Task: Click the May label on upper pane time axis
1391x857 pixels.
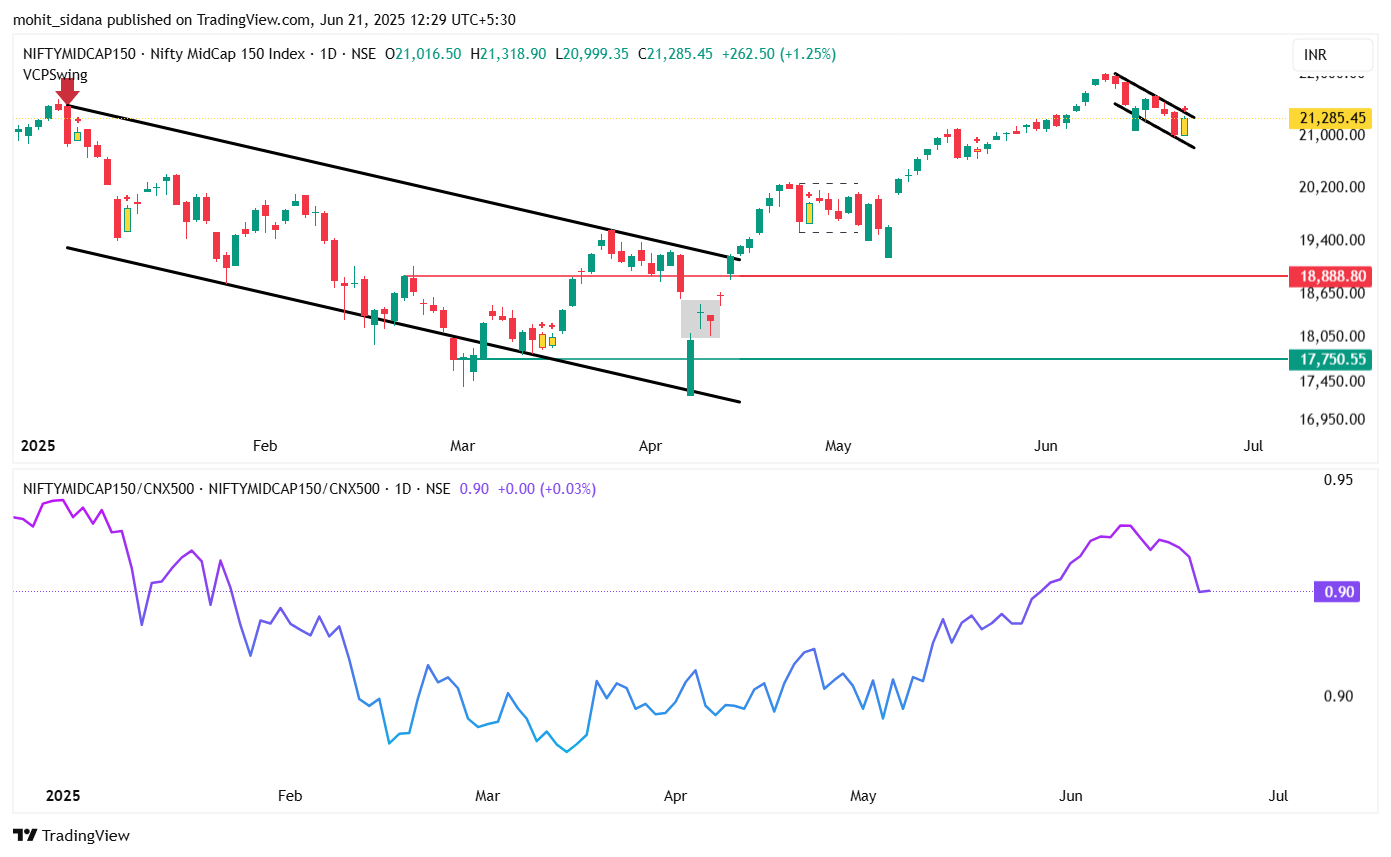Action: point(838,446)
